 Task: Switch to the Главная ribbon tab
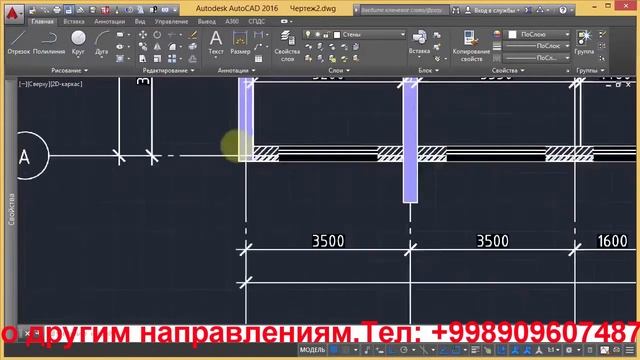pyautogui.click(x=42, y=21)
